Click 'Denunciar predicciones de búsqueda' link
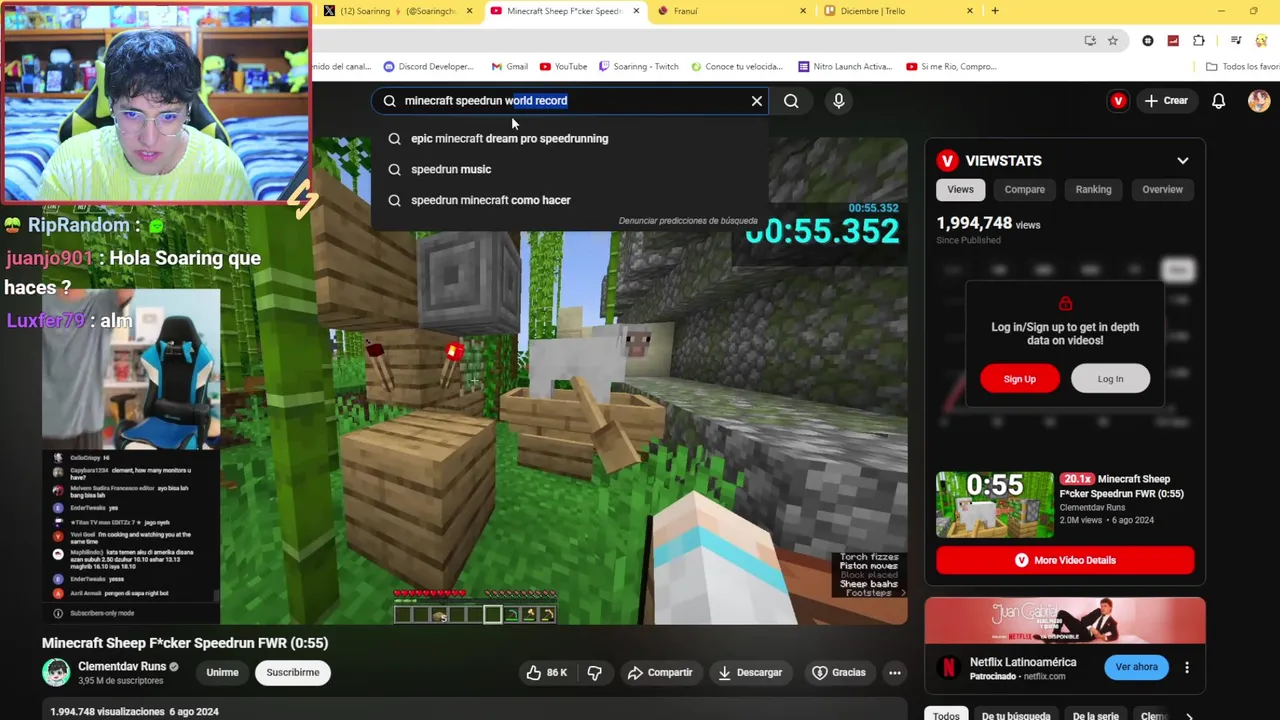 point(688,221)
